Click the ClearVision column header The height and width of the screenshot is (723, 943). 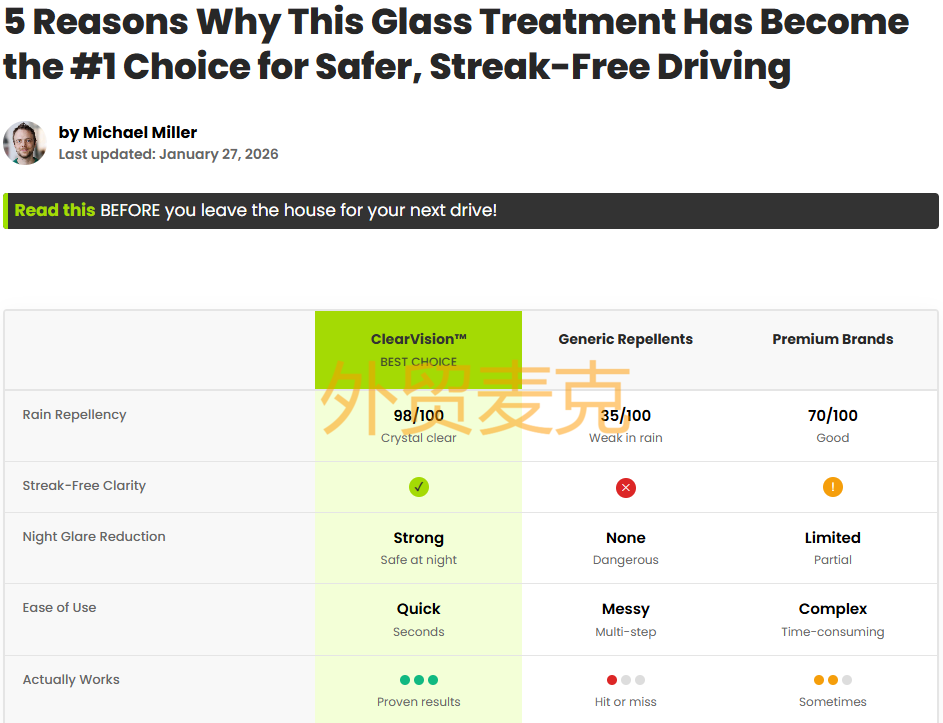(x=418, y=339)
